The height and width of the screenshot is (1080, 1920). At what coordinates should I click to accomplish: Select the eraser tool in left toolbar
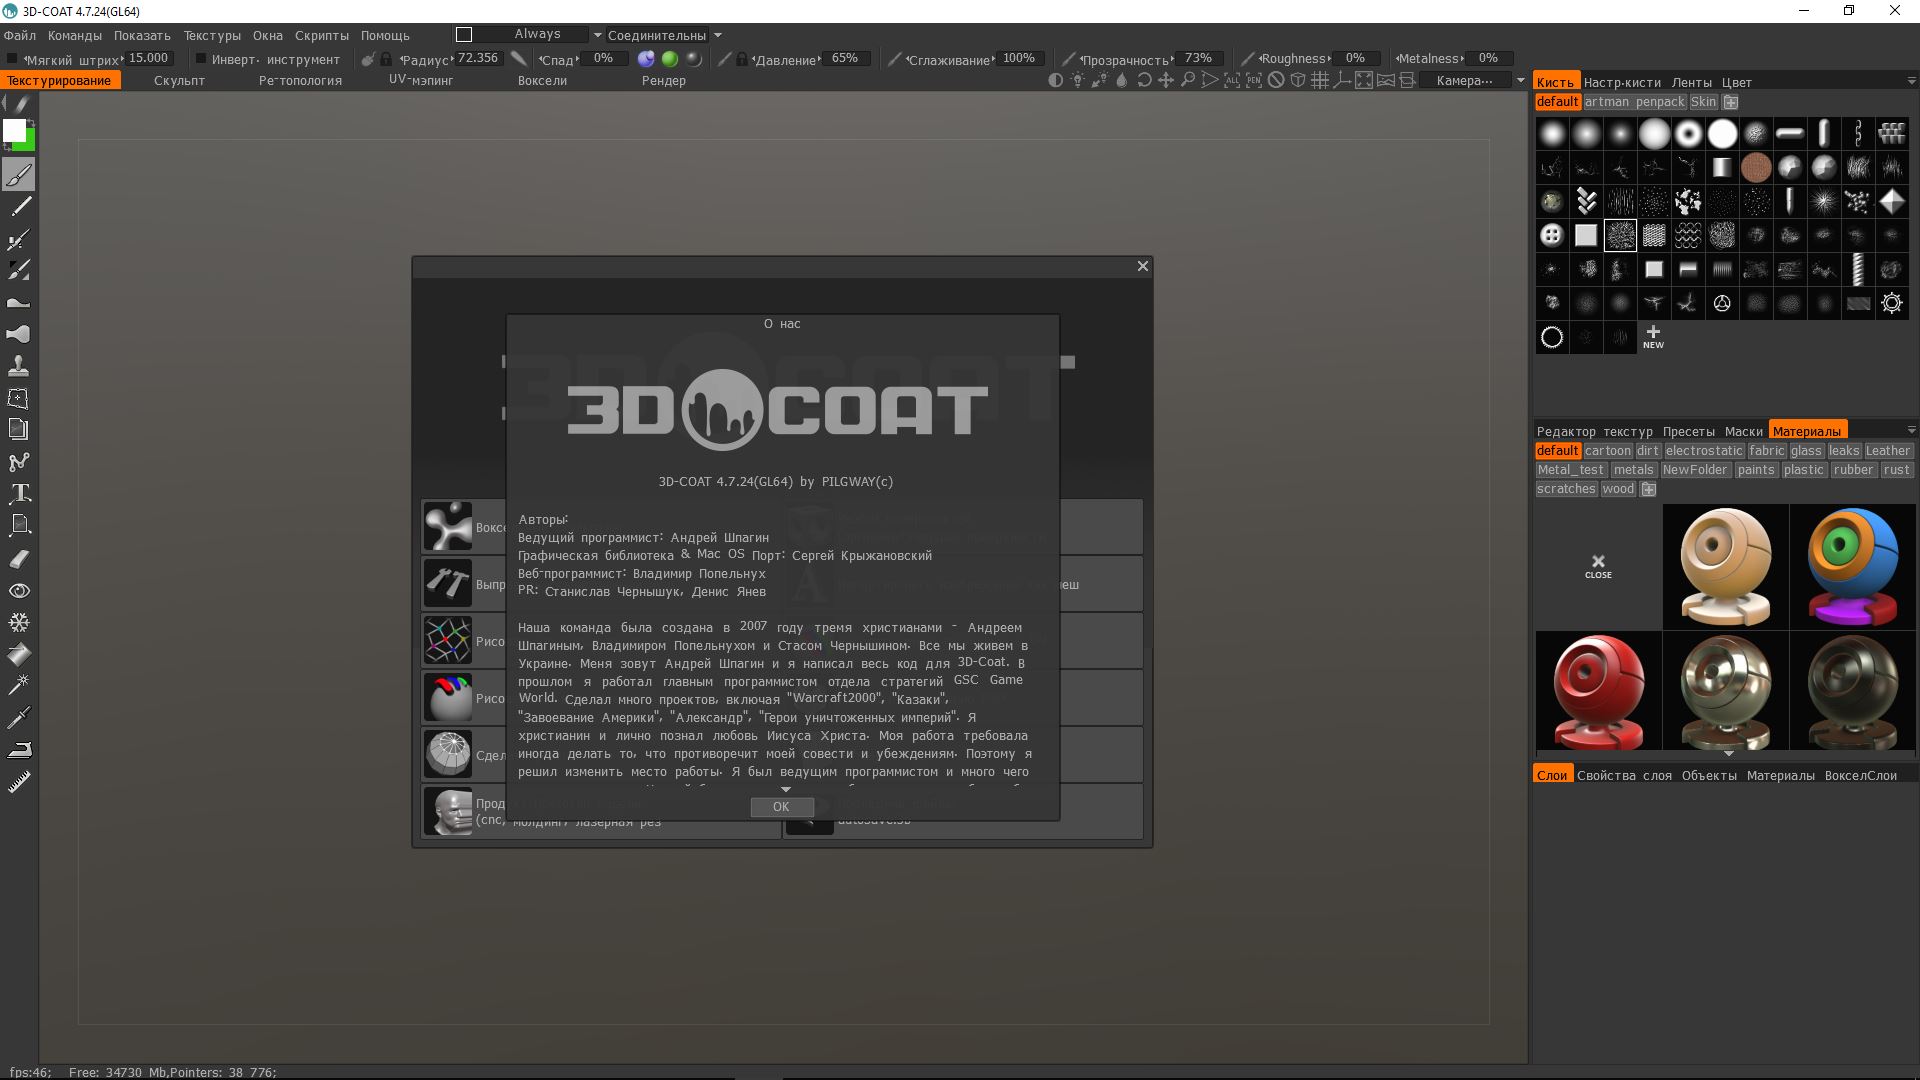click(19, 559)
